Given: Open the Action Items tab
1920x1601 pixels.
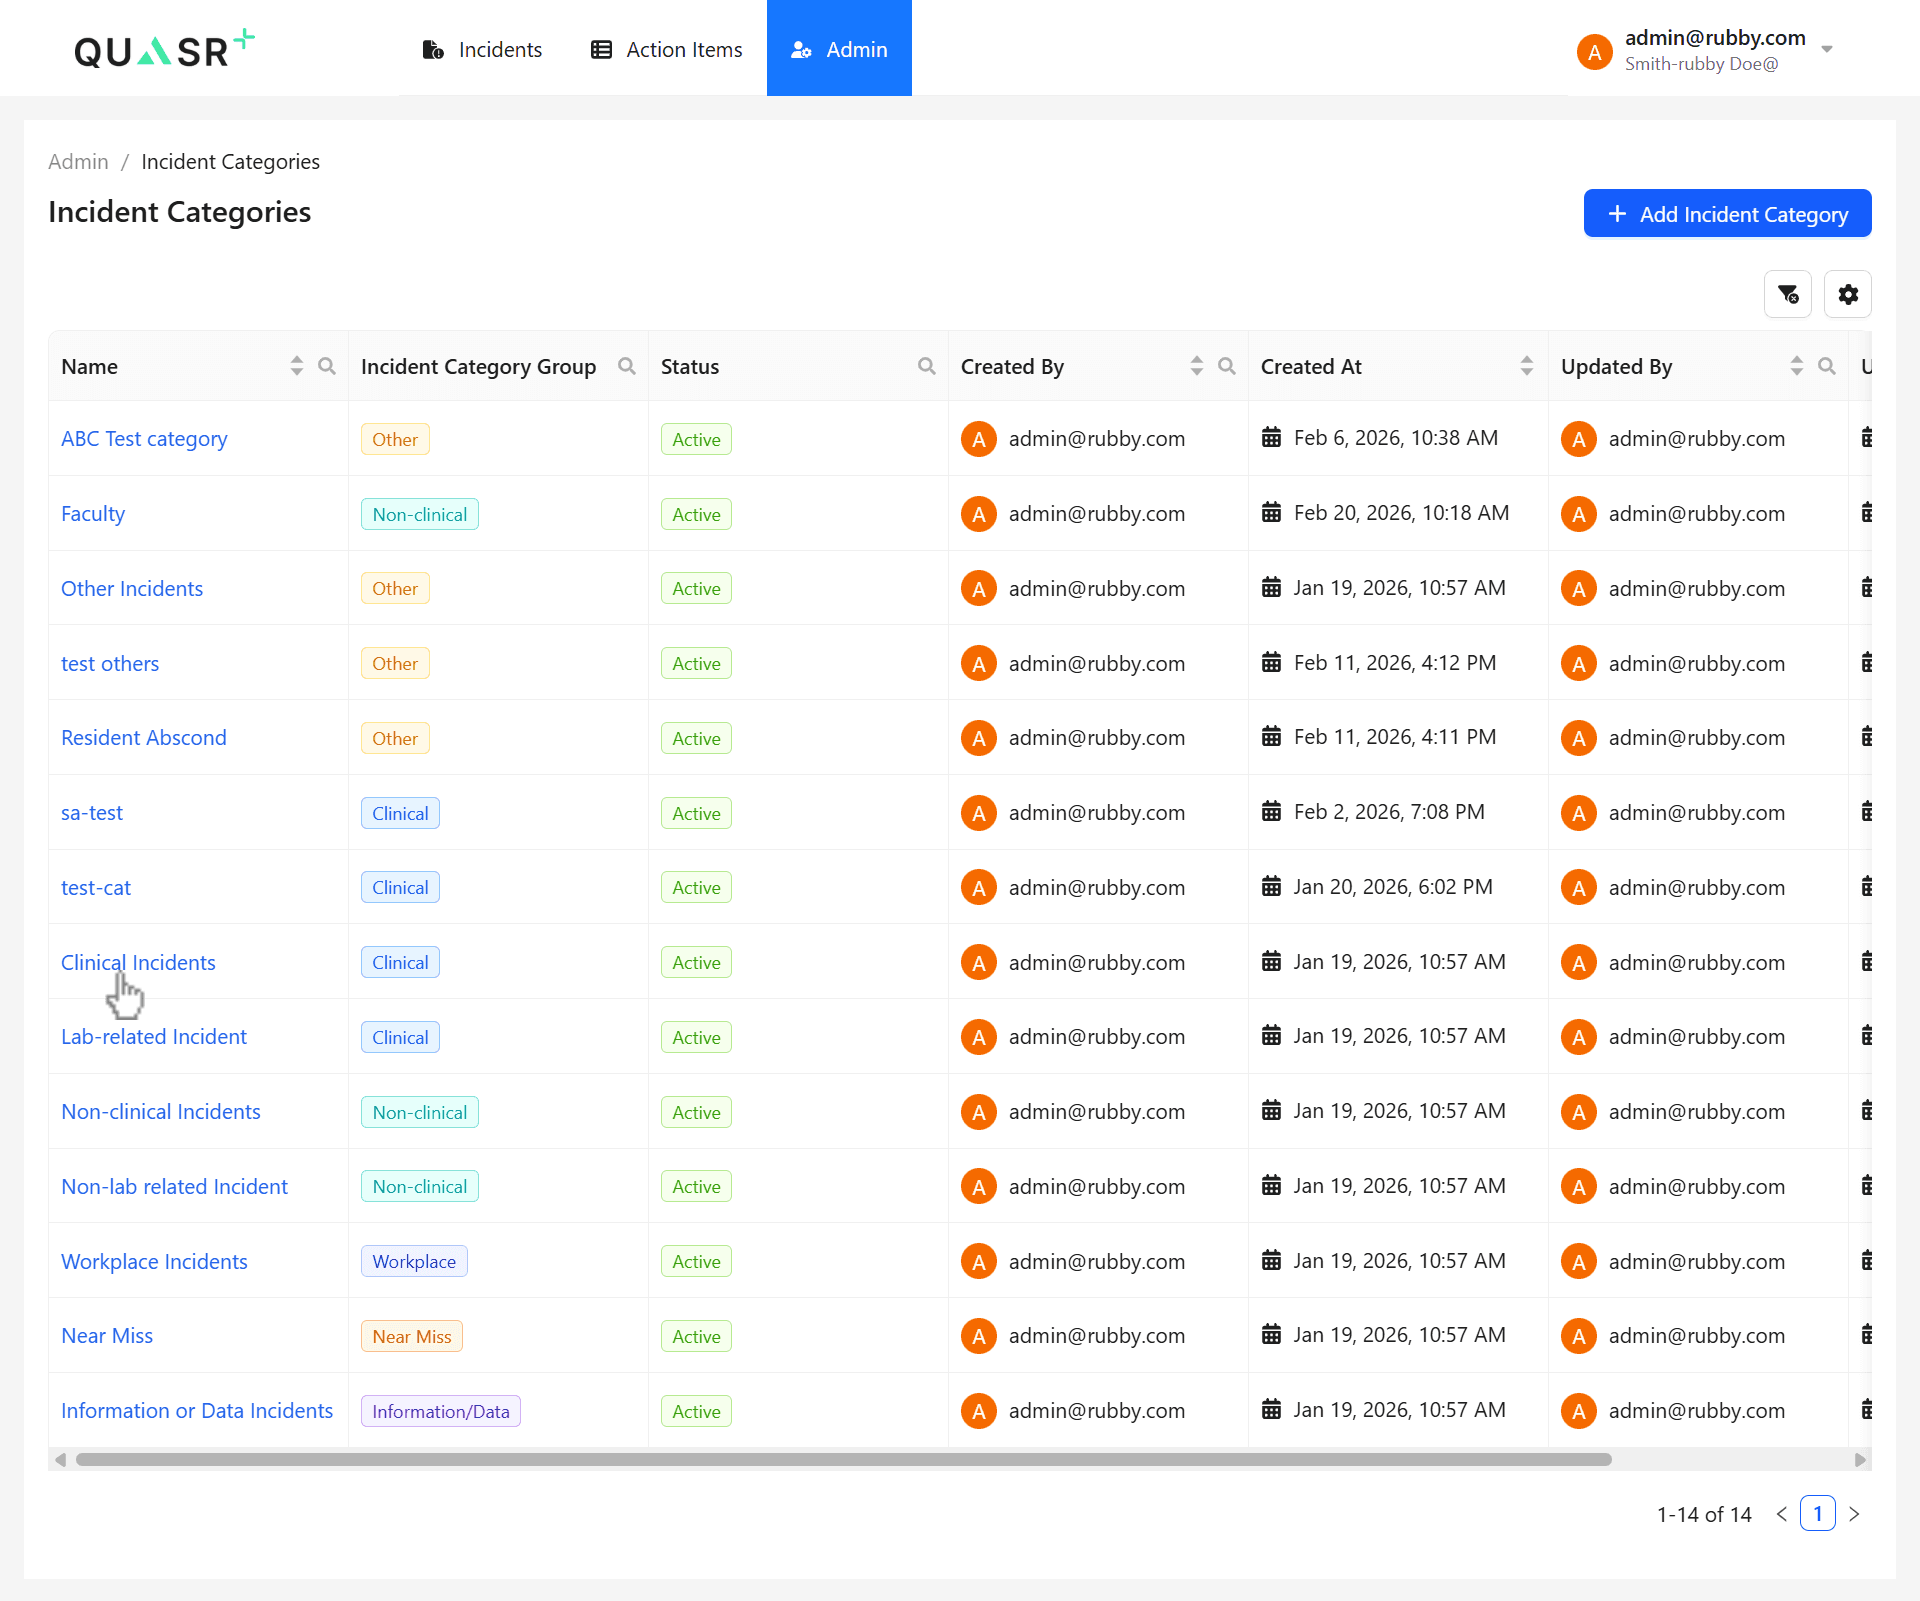Looking at the screenshot, I should coord(667,49).
